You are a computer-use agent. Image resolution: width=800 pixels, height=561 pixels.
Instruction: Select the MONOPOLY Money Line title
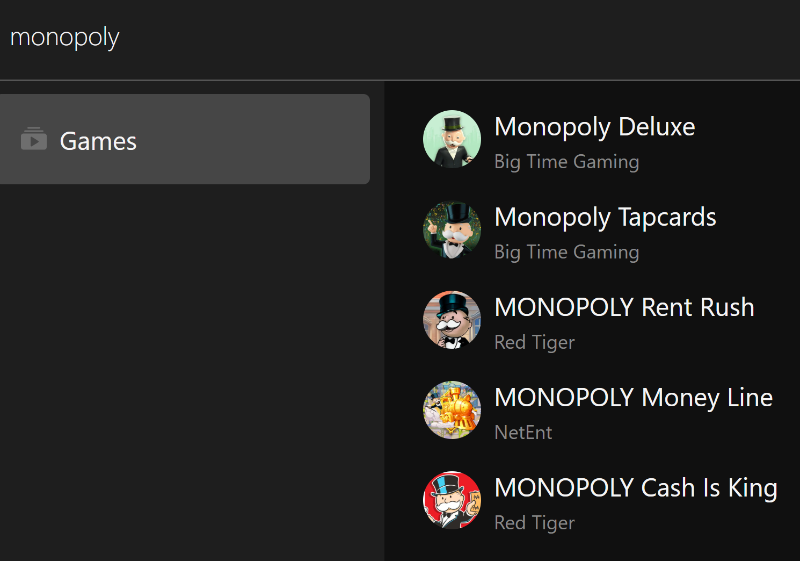633,397
